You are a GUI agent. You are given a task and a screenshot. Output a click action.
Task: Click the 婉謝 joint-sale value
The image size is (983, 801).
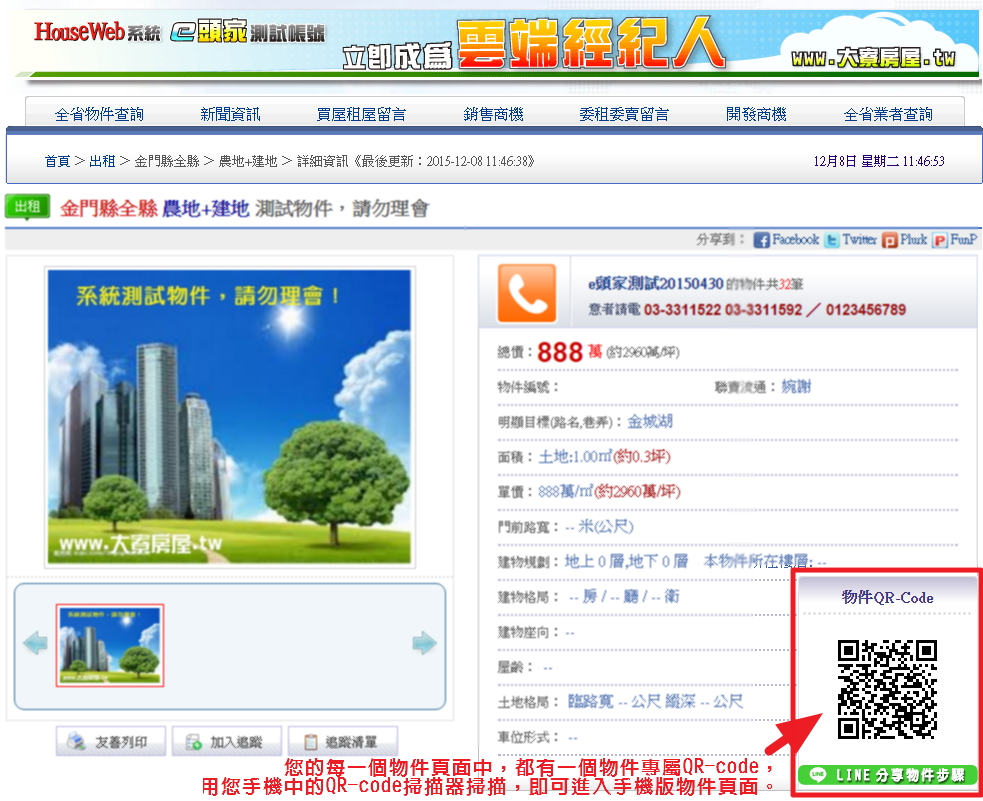coord(796,386)
